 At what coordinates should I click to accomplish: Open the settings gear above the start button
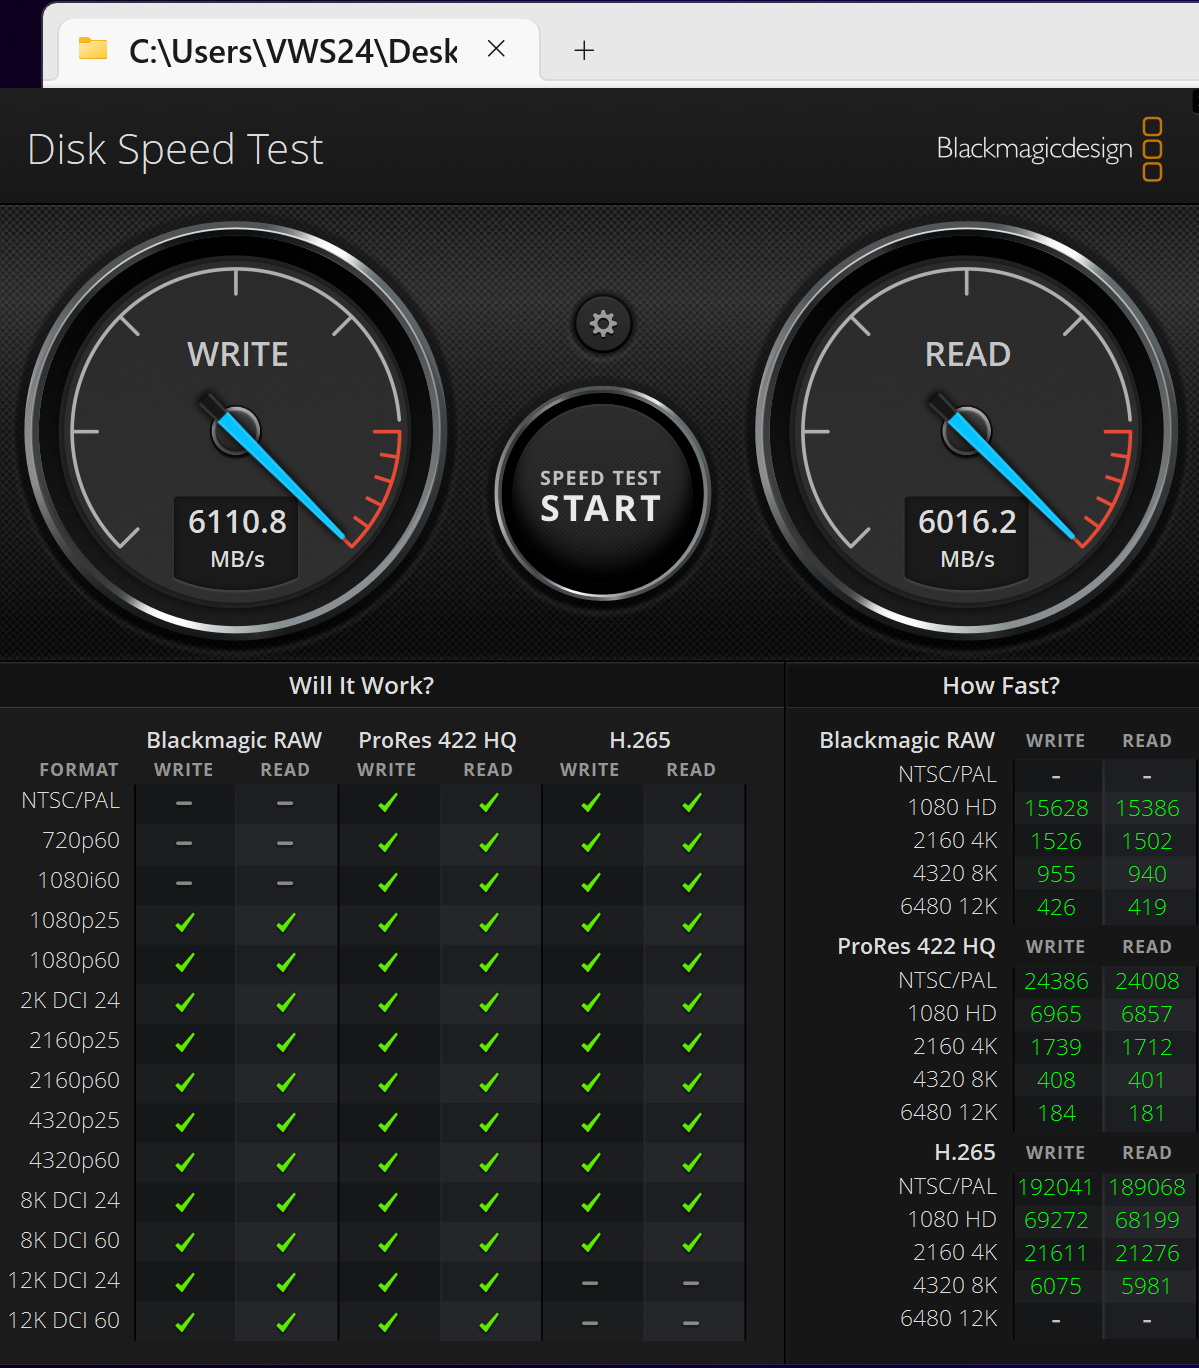coord(603,324)
